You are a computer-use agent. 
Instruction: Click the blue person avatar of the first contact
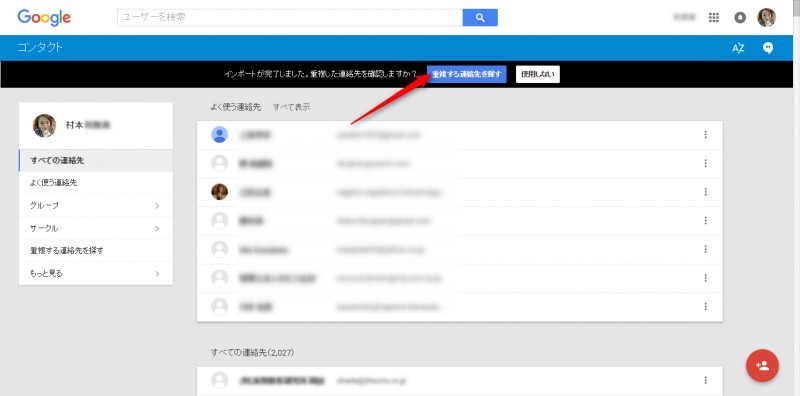(219, 135)
